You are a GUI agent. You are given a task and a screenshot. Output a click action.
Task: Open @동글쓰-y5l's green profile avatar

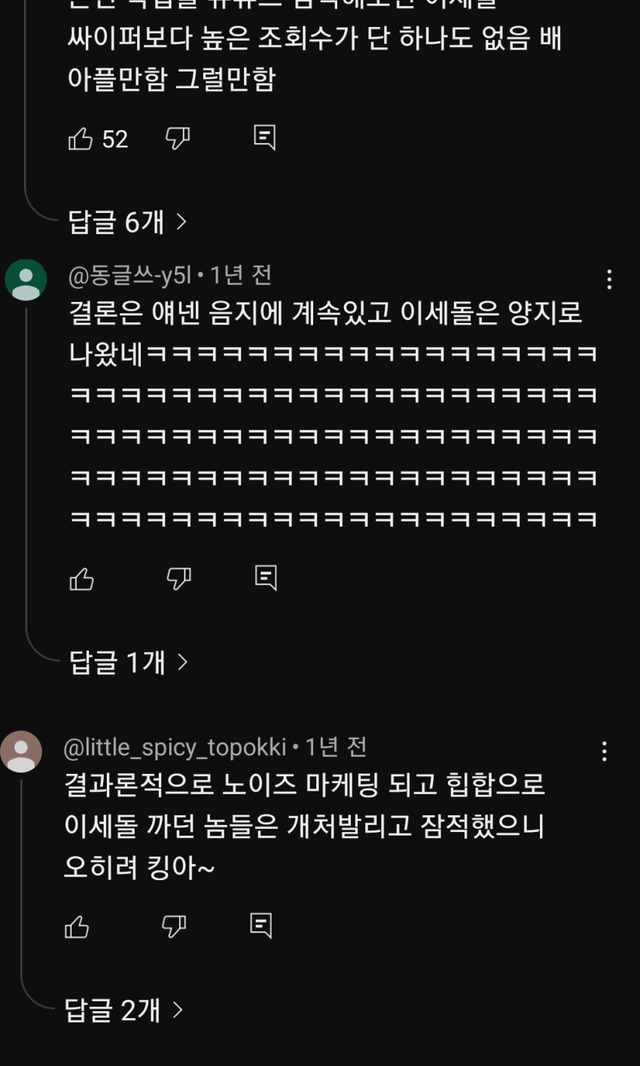(x=25, y=280)
